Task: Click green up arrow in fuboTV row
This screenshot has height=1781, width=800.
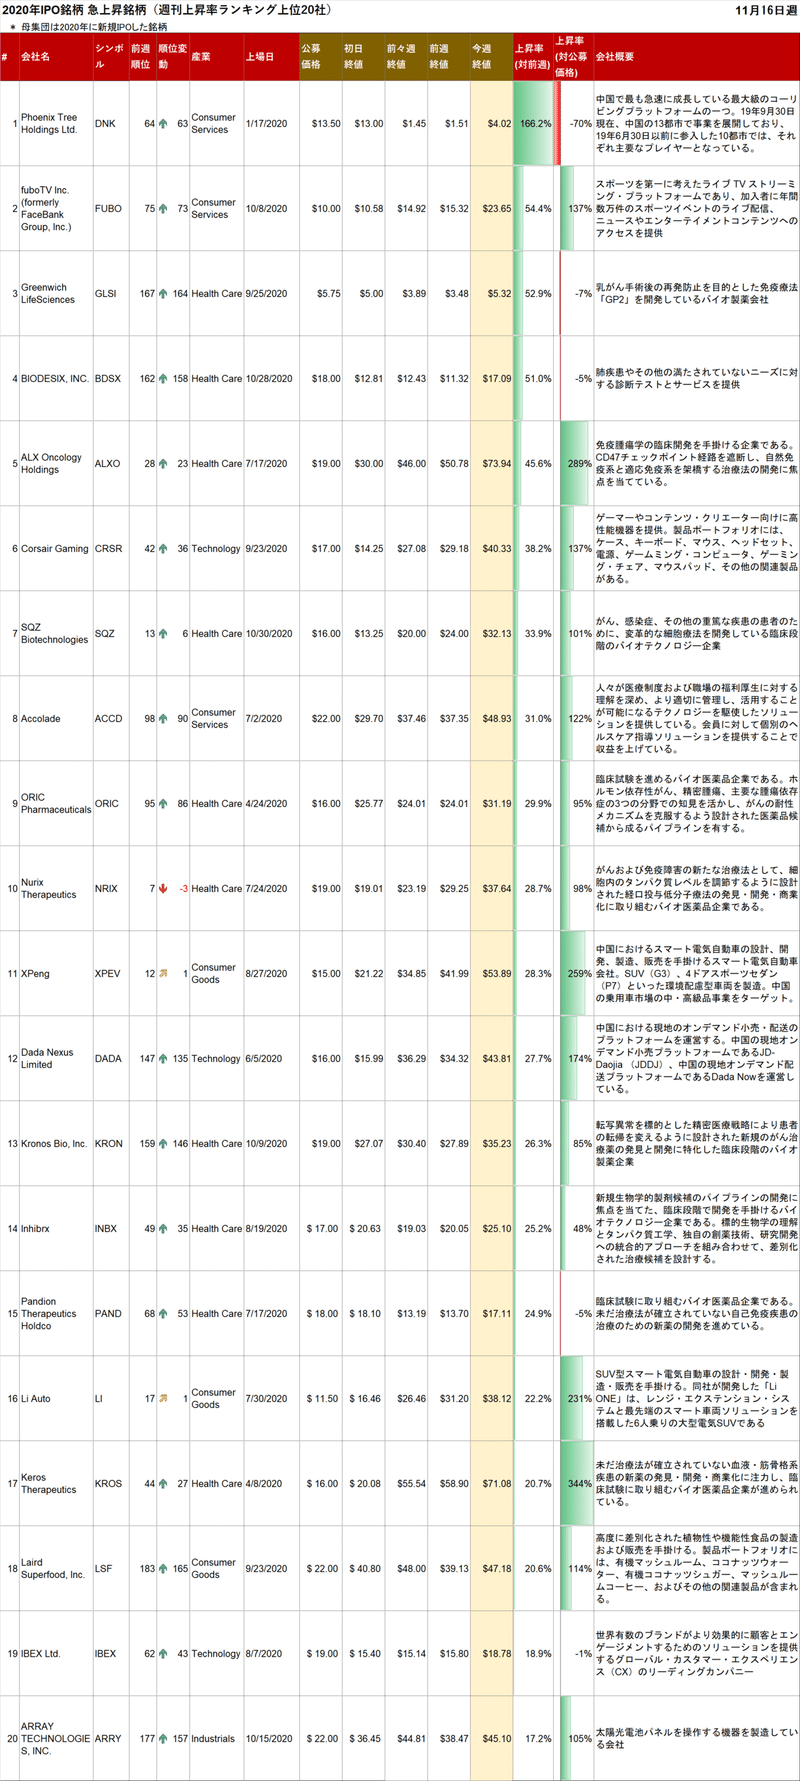Action: [x=163, y=209]
